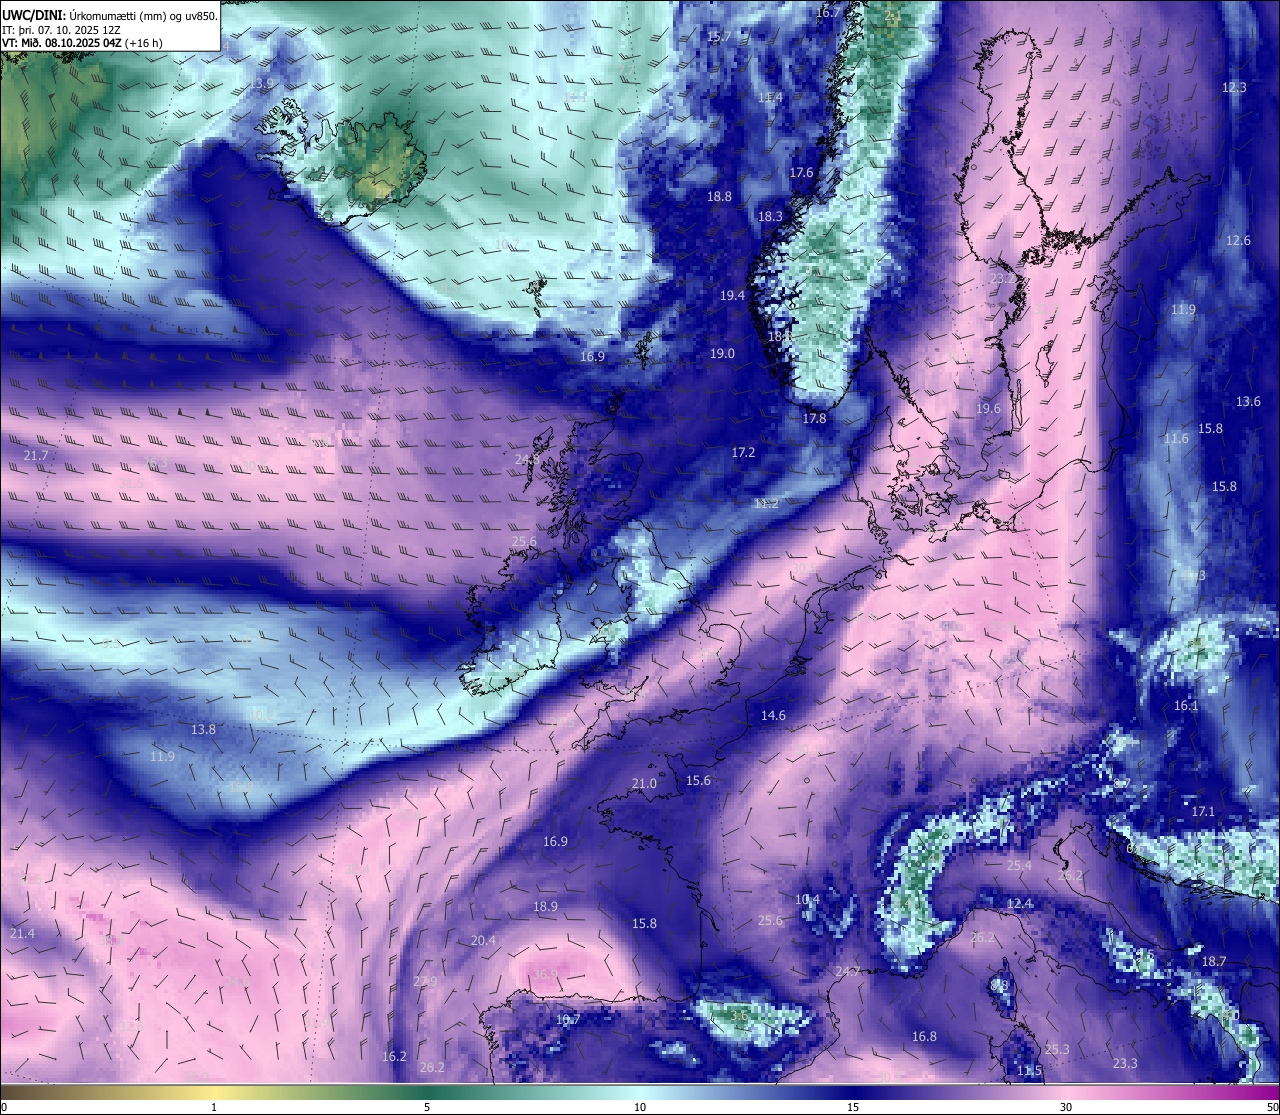Image resolution: width=1280 pixels, height=1115 pixels.
Task: Click the 21.7 value in the Atlantic
Action: point(35,456)
